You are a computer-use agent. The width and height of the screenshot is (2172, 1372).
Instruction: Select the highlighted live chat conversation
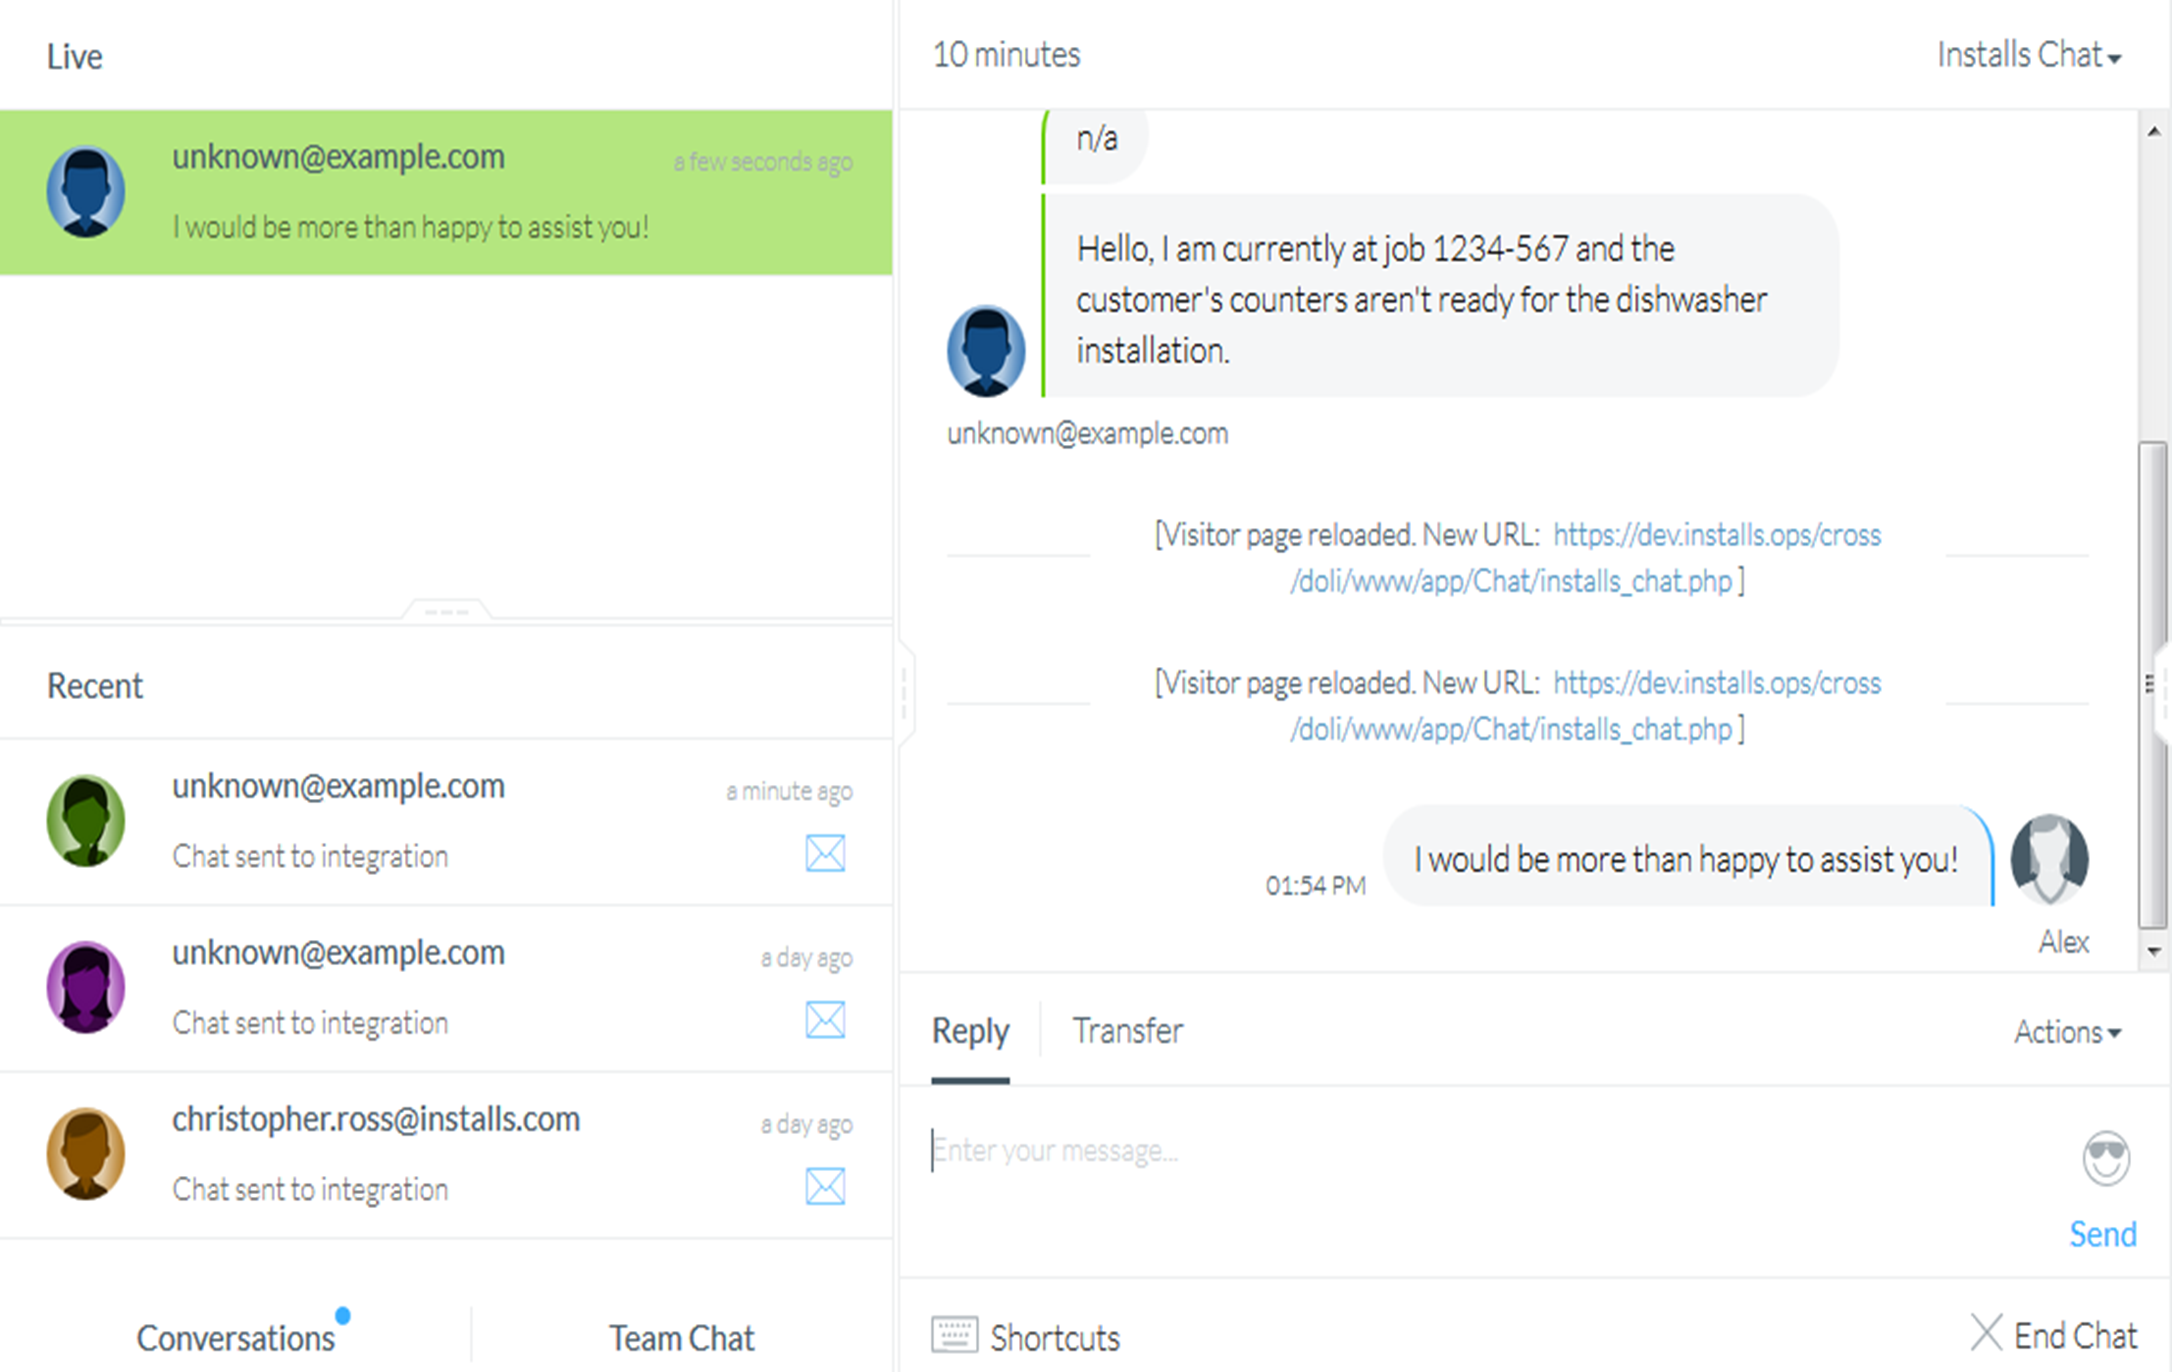446,192
